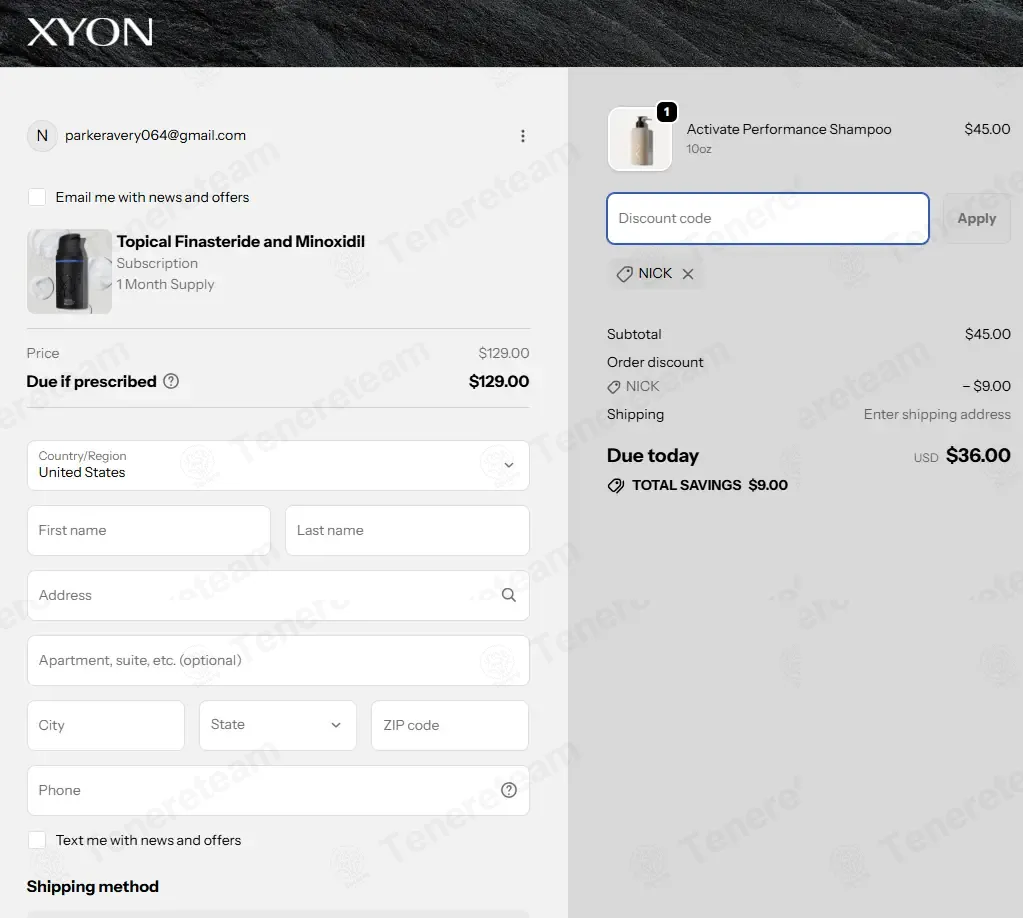Viewport: 1023px width, 918px height.
Task: Click the Apply discount button
Action: pos(977,219)
